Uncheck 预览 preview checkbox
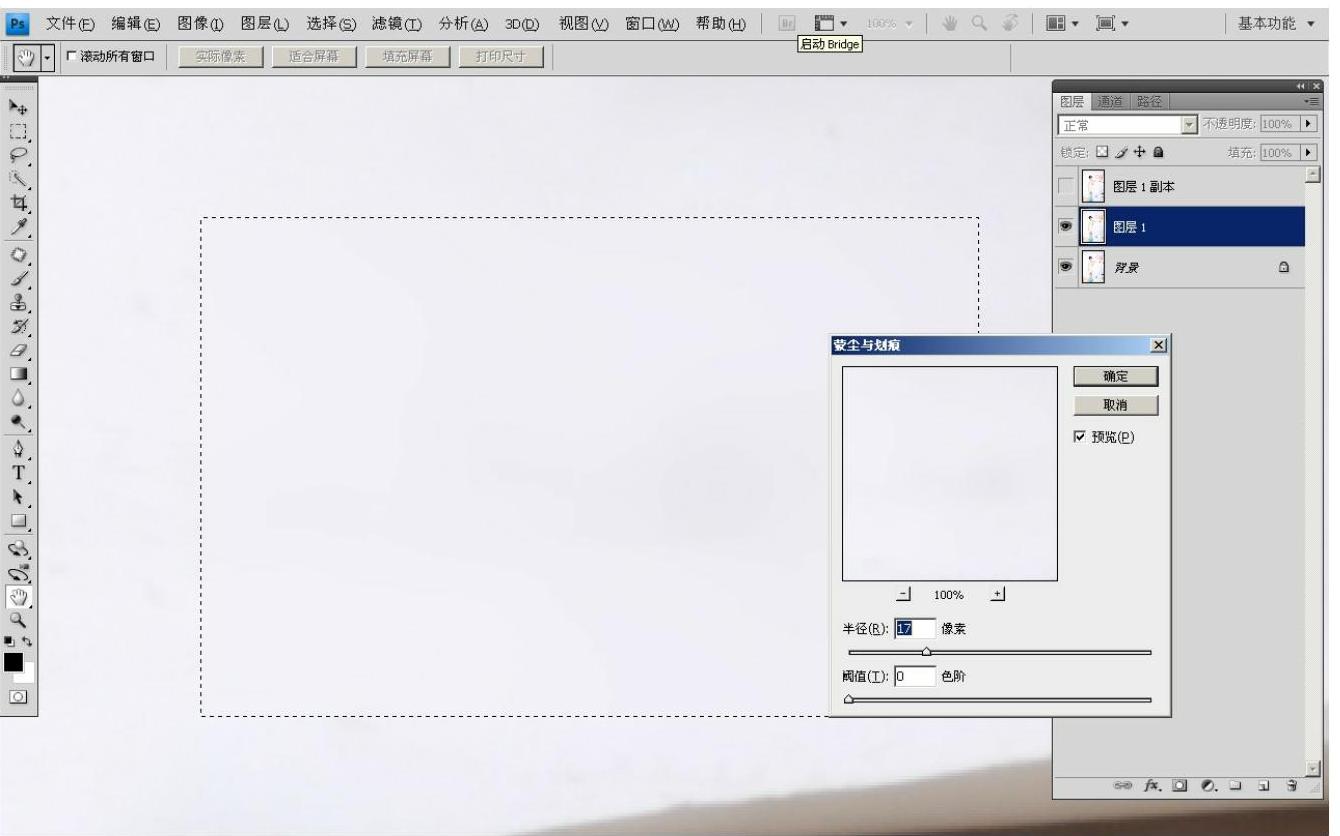Image resolution: width=1340 pixels, height=836 pixels. click(x=1080, y=437)
